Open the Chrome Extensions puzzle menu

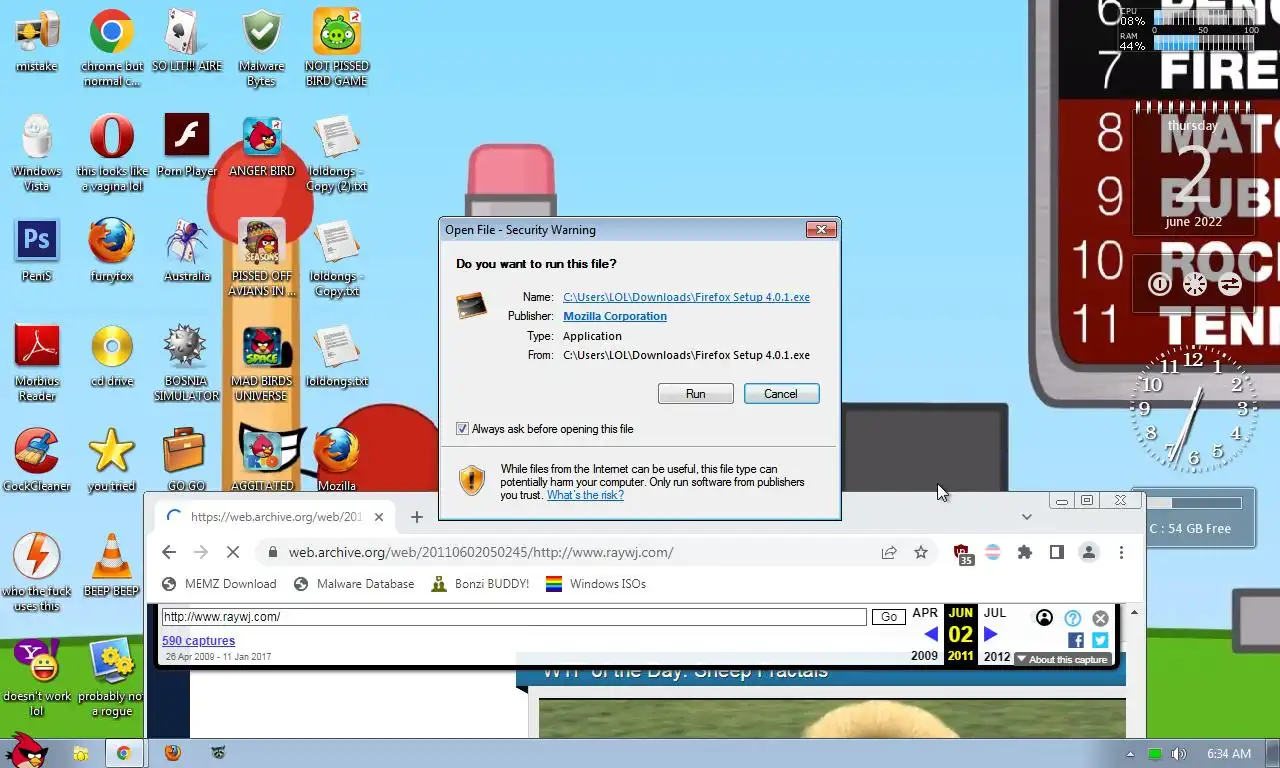[1024, 552]
